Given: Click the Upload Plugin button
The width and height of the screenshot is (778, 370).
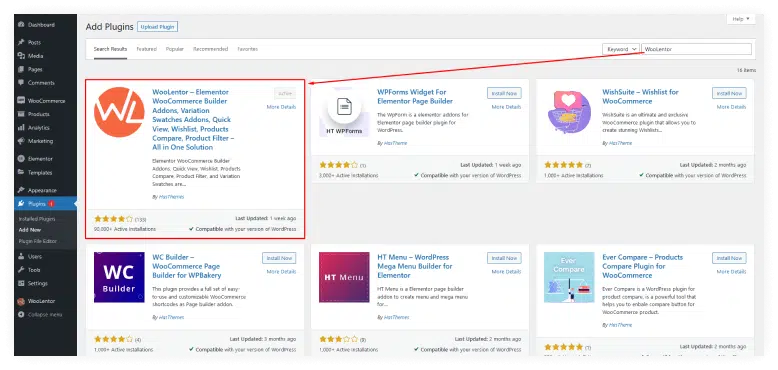Looking at the screenshot, I should point(157,27).
